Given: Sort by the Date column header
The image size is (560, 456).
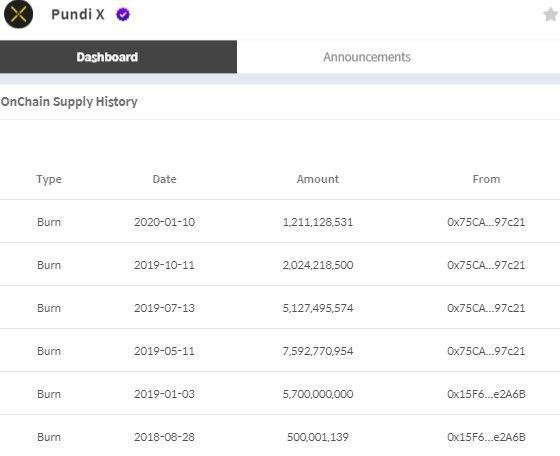Looking at the screenshot, I should tap(164, 179).
